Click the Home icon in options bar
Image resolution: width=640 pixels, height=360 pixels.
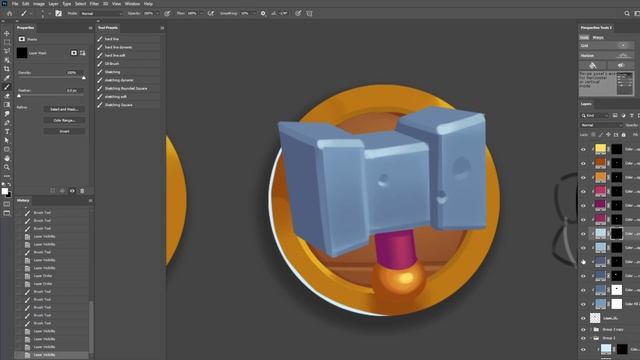[x=9, y=13]
